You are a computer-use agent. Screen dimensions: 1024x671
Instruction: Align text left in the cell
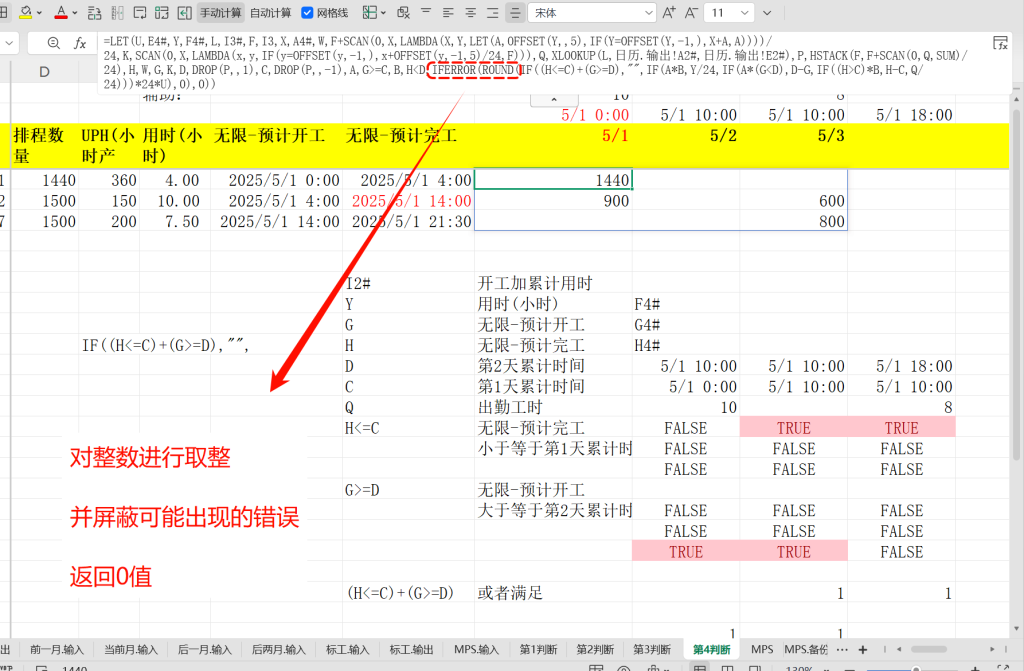448,12
